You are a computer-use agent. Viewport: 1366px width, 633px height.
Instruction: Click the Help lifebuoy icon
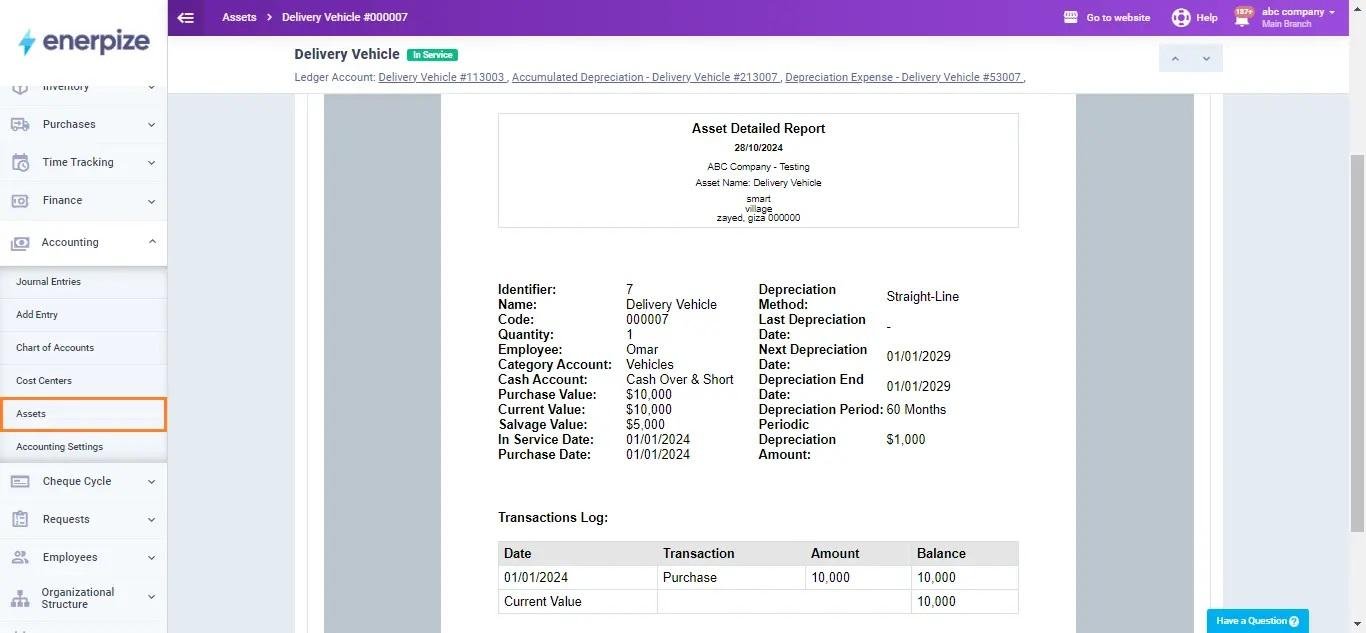tap(1181, 17)
